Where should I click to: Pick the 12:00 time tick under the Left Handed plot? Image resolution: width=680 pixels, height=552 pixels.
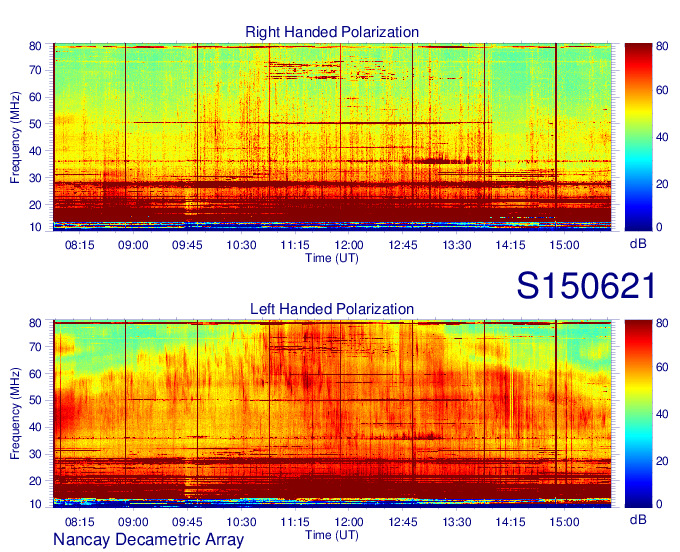(x=349, y=522)
